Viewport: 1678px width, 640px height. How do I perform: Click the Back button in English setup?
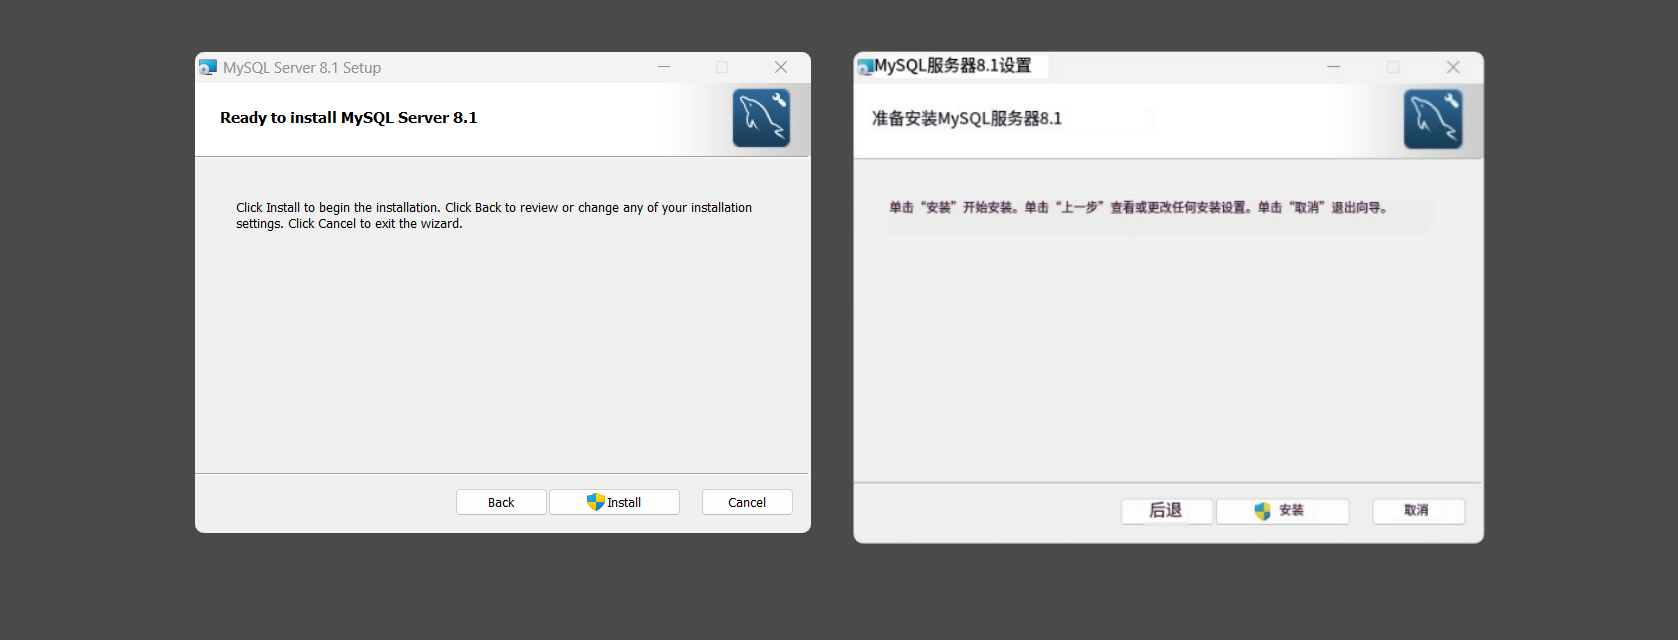(501, 502)
